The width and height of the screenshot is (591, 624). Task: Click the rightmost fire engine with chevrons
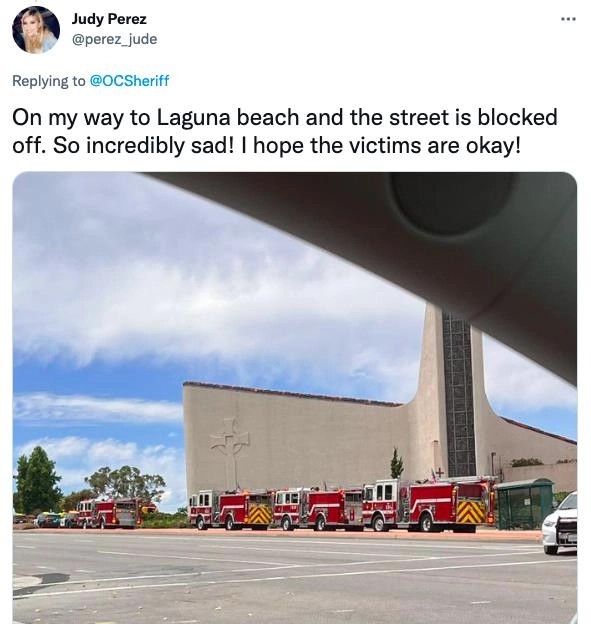pyautogui.click(x=430, y=505)
